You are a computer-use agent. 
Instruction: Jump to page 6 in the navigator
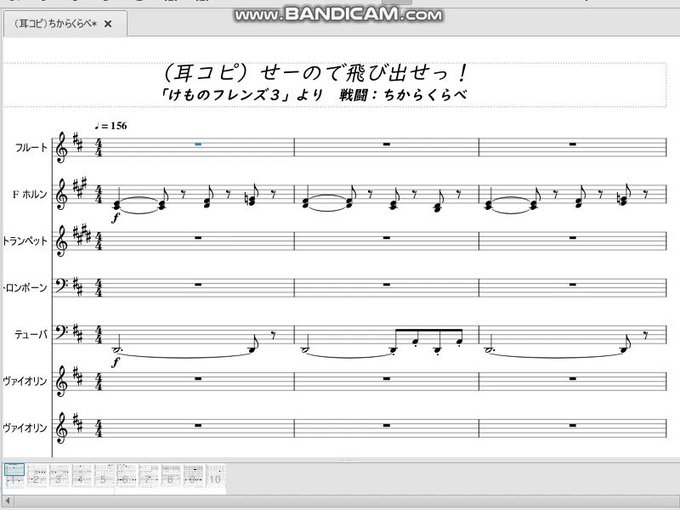tap(126, 476)
